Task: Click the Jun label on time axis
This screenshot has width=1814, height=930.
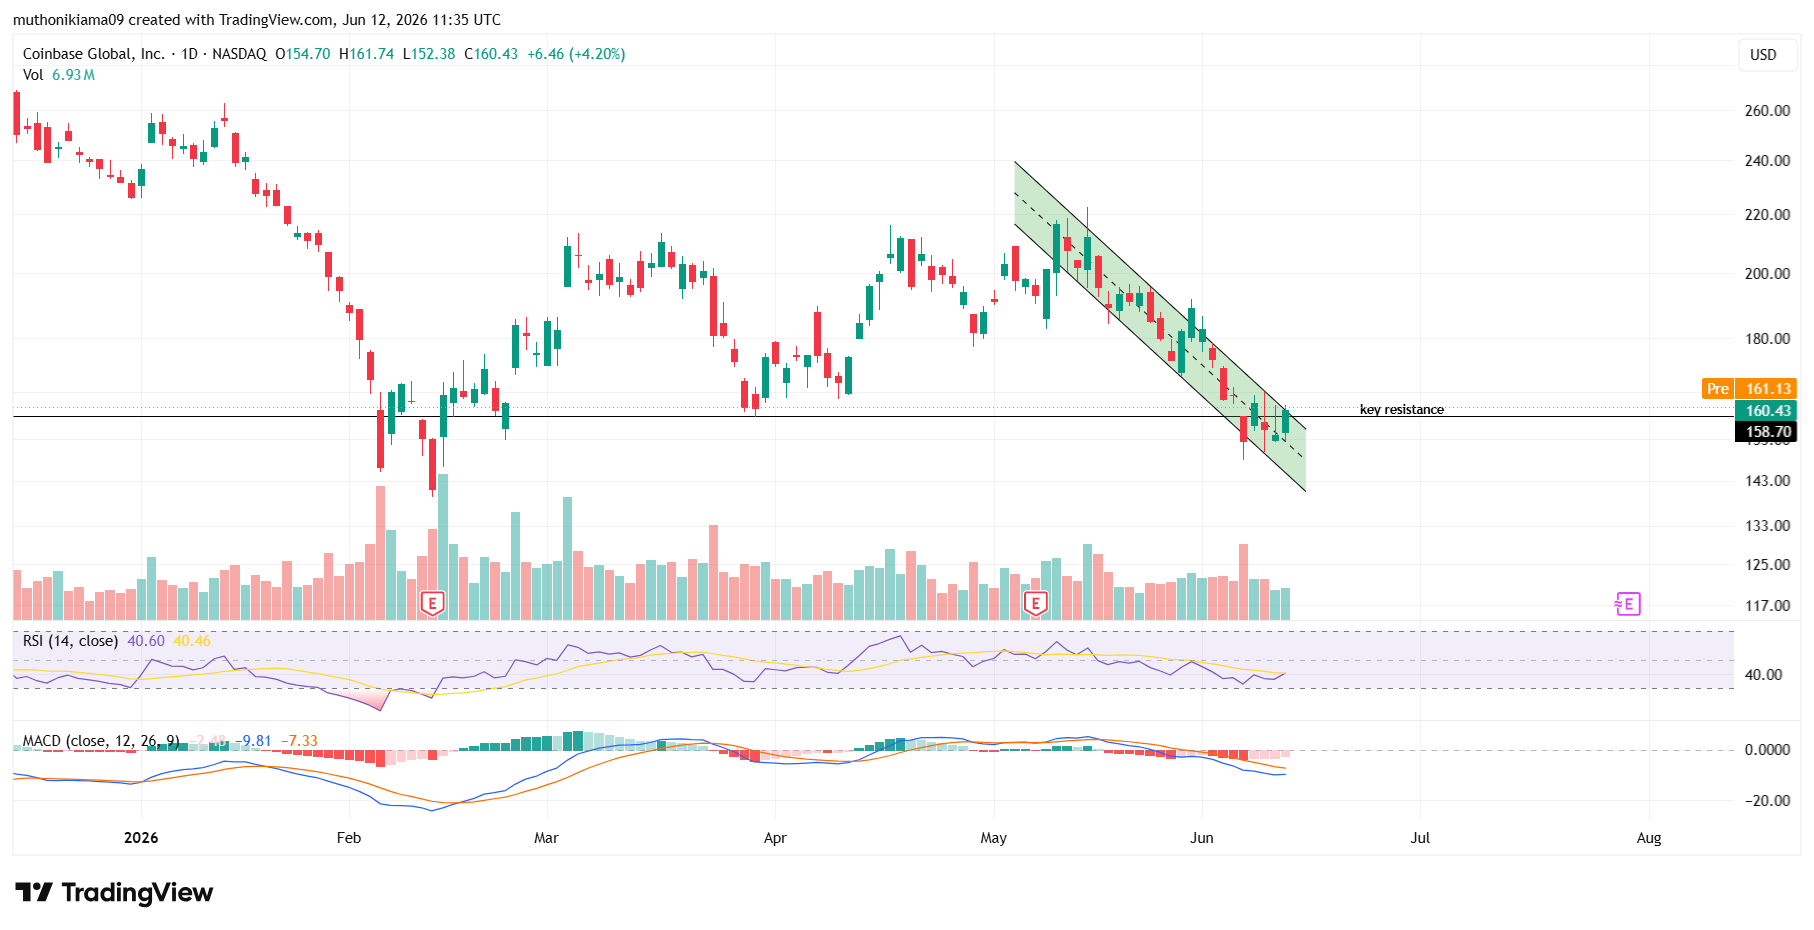Action: (x=1202, y=837)
